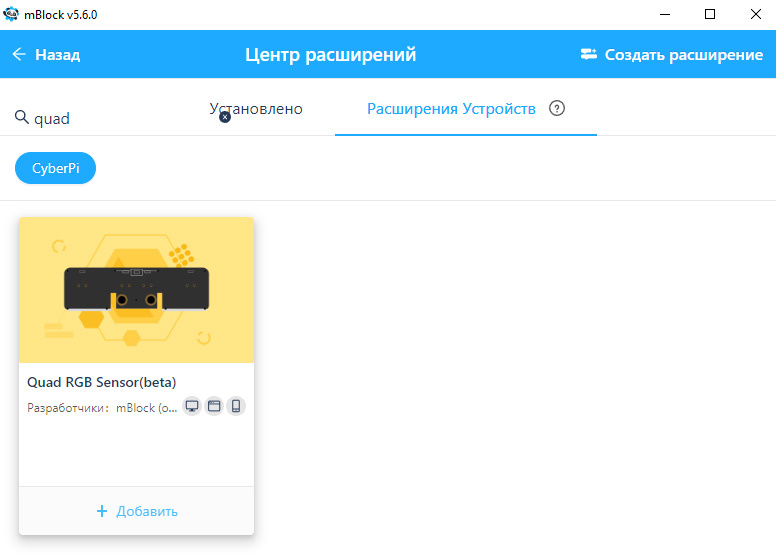776x557 pixels.
Task: Go back with the Назад arrow
Action: (19, 54)
